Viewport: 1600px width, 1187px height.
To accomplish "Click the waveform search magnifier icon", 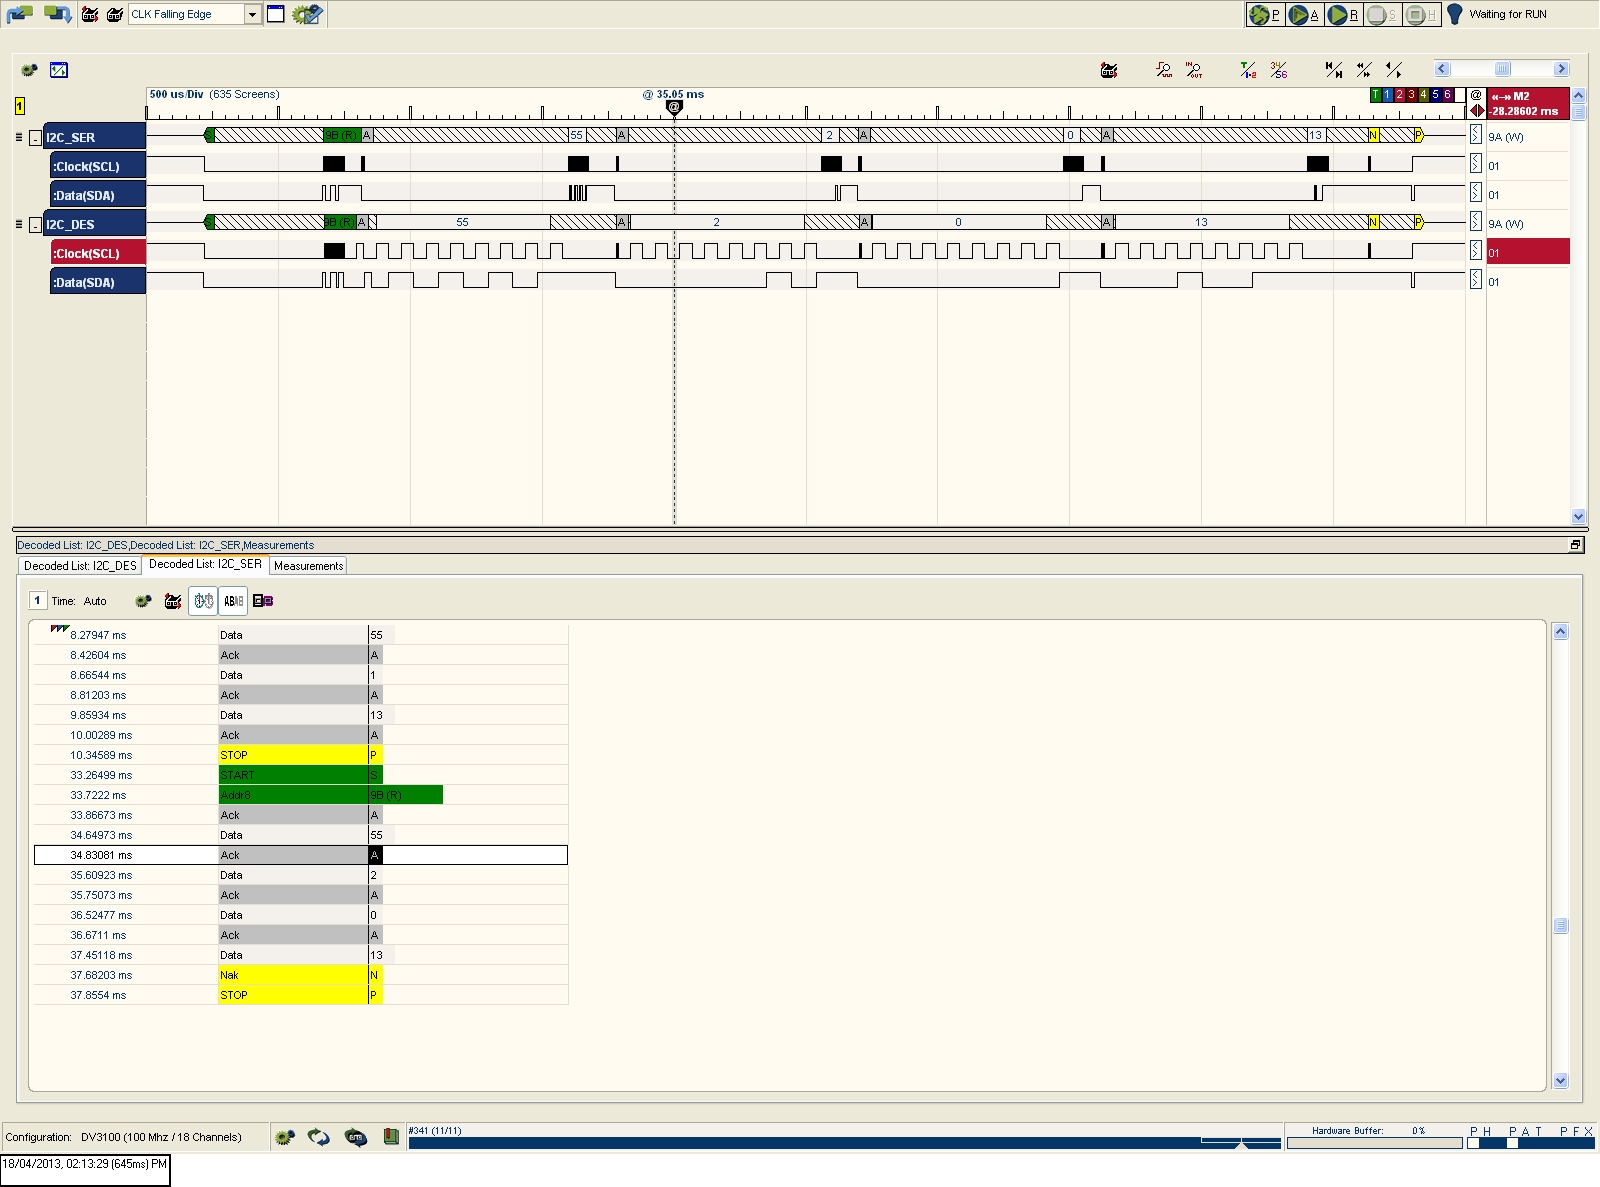I will [x=1164, y=70].
